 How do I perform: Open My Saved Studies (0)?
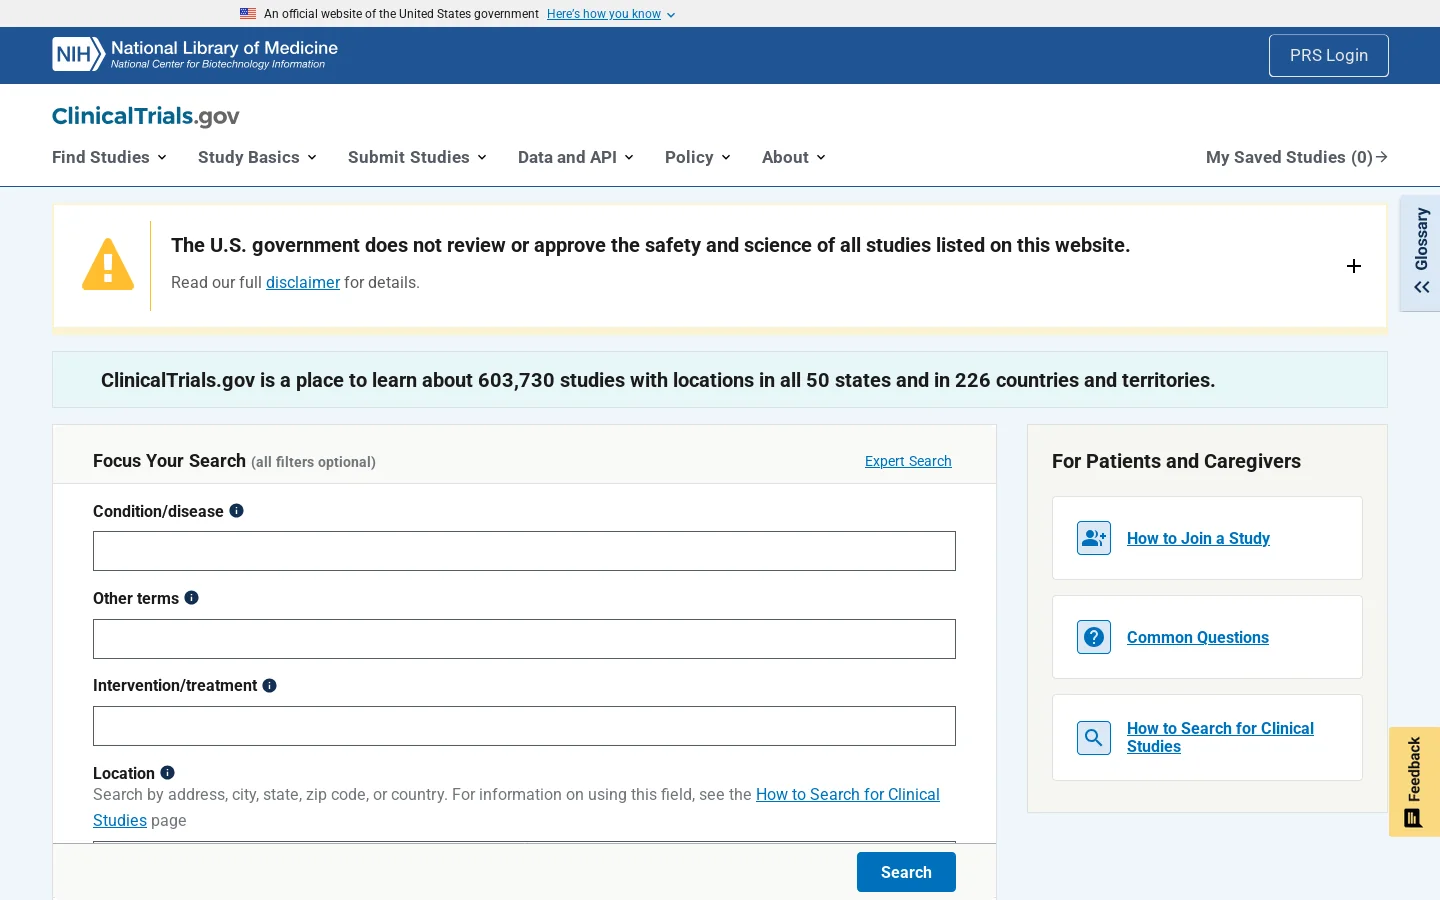(1296, 157)
